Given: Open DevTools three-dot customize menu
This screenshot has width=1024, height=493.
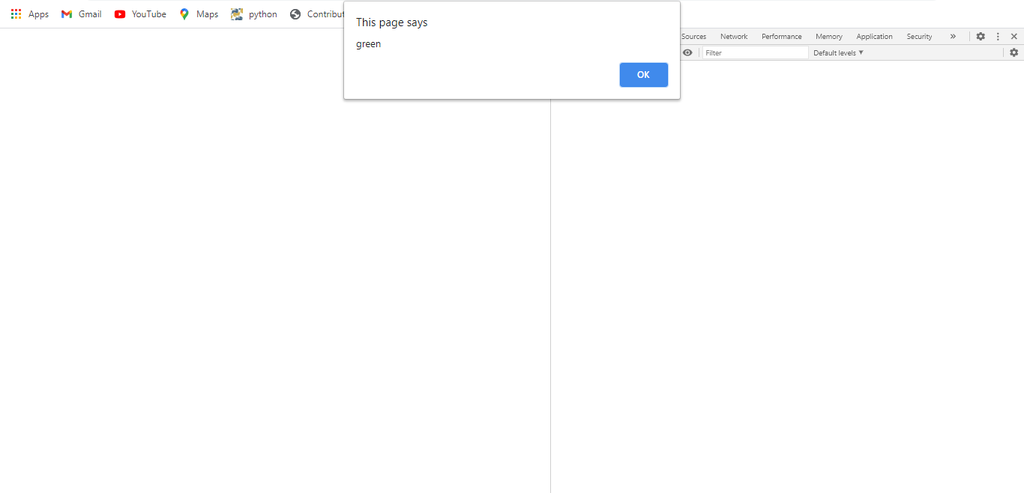Looking at the screenshot, I should [997, 36].
